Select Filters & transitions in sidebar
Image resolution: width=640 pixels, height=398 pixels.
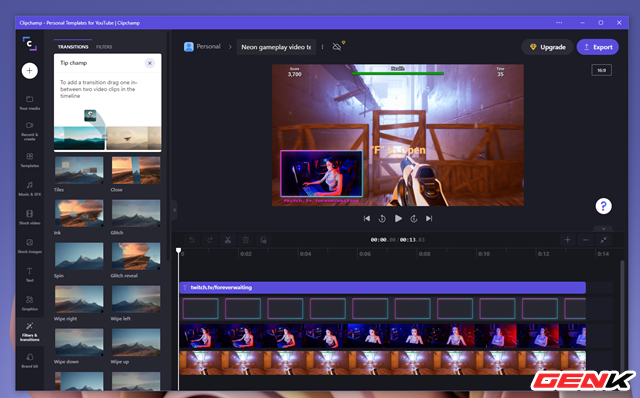(x=29, y=332)
